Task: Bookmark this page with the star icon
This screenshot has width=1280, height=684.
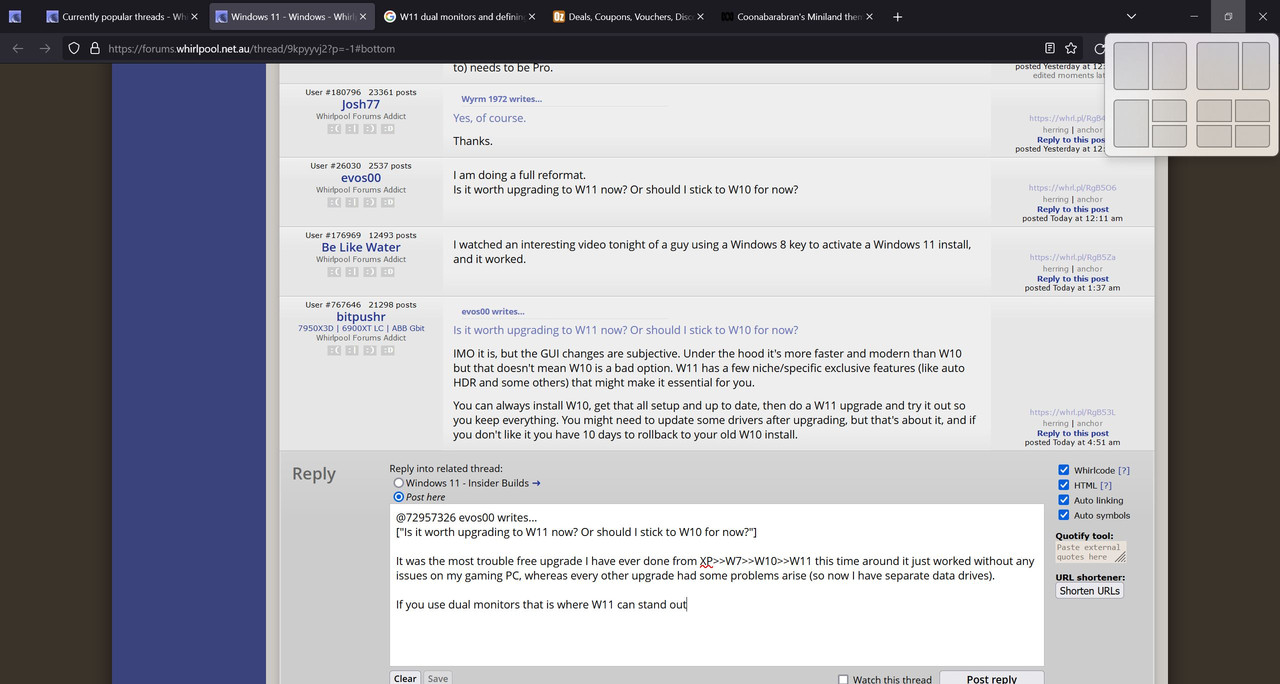Action: click(1071, 48)
